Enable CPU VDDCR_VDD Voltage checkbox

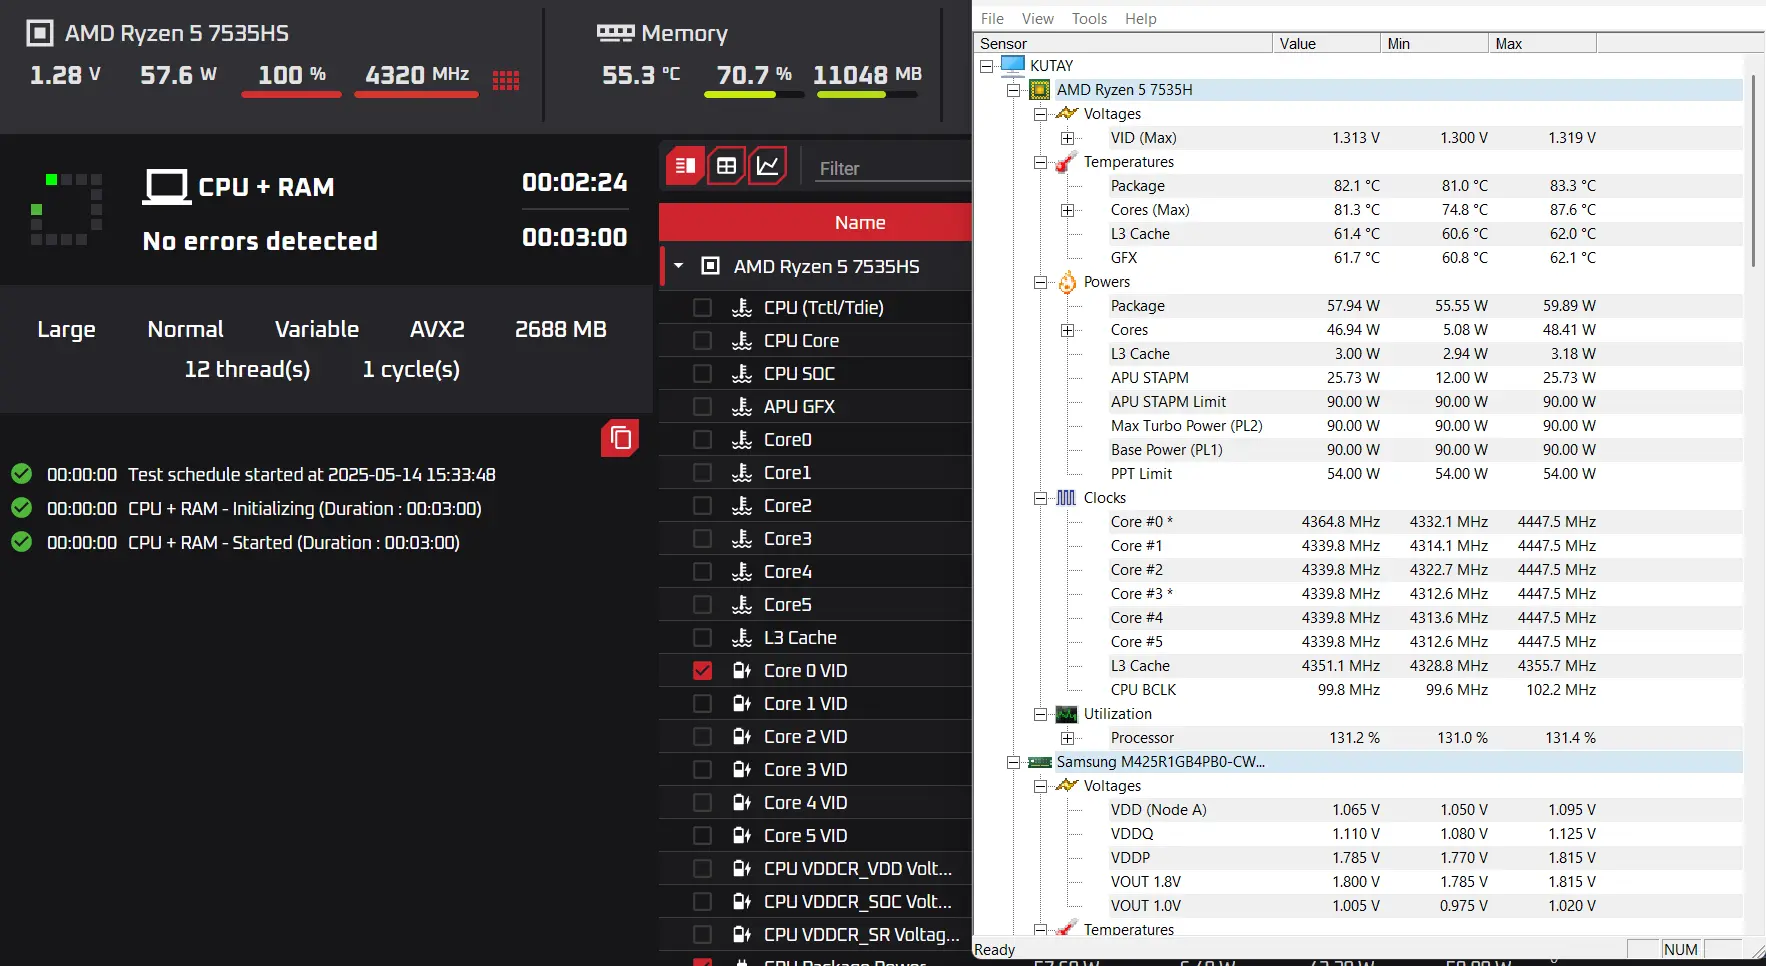tap(703, 869)
